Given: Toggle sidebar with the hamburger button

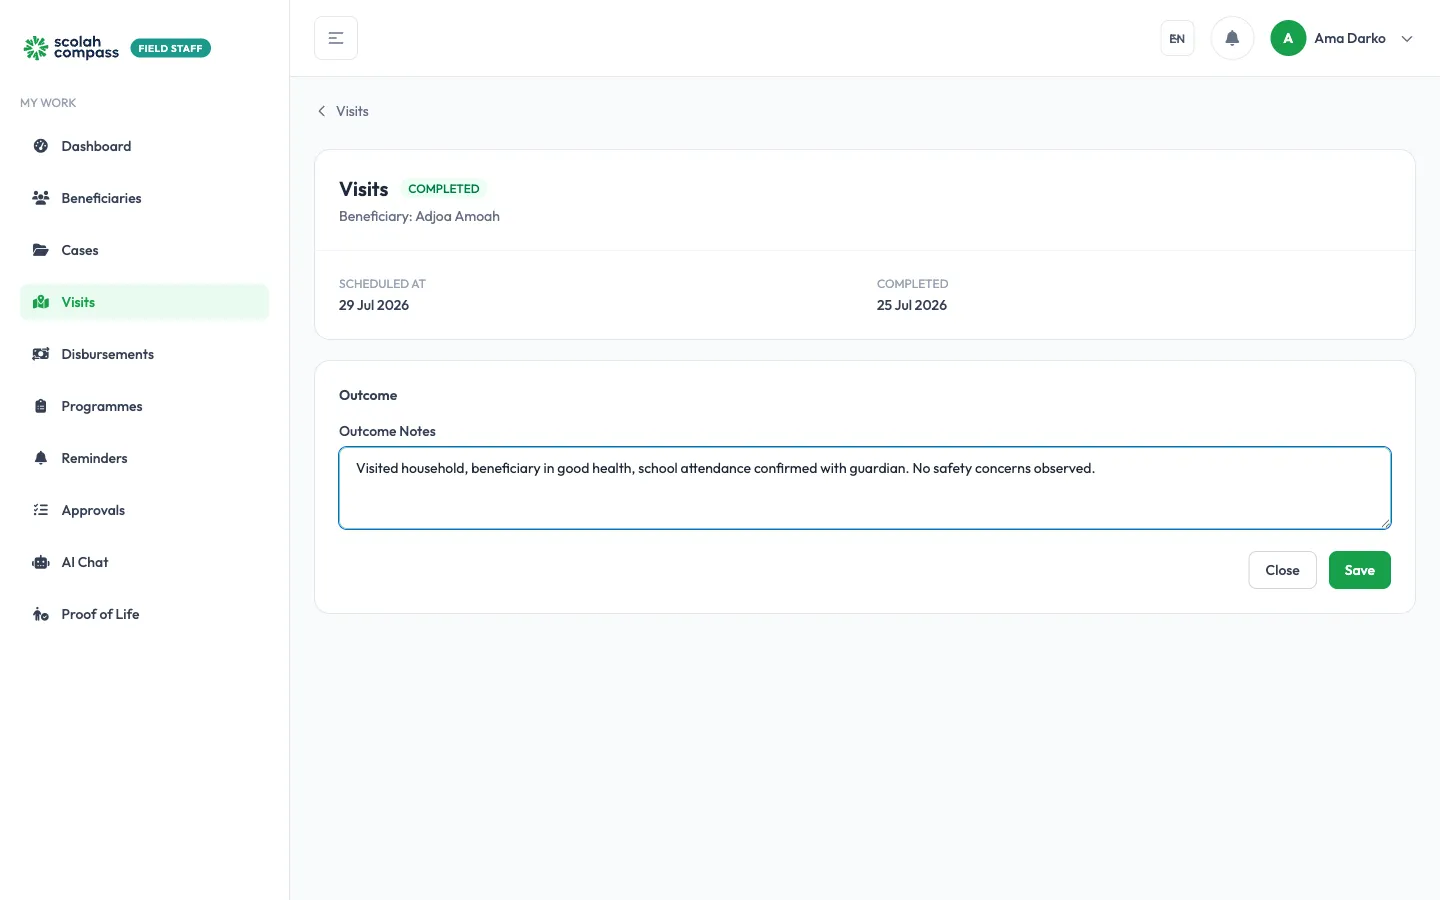Looking at the screenshot, I should [x=336, y=38].
